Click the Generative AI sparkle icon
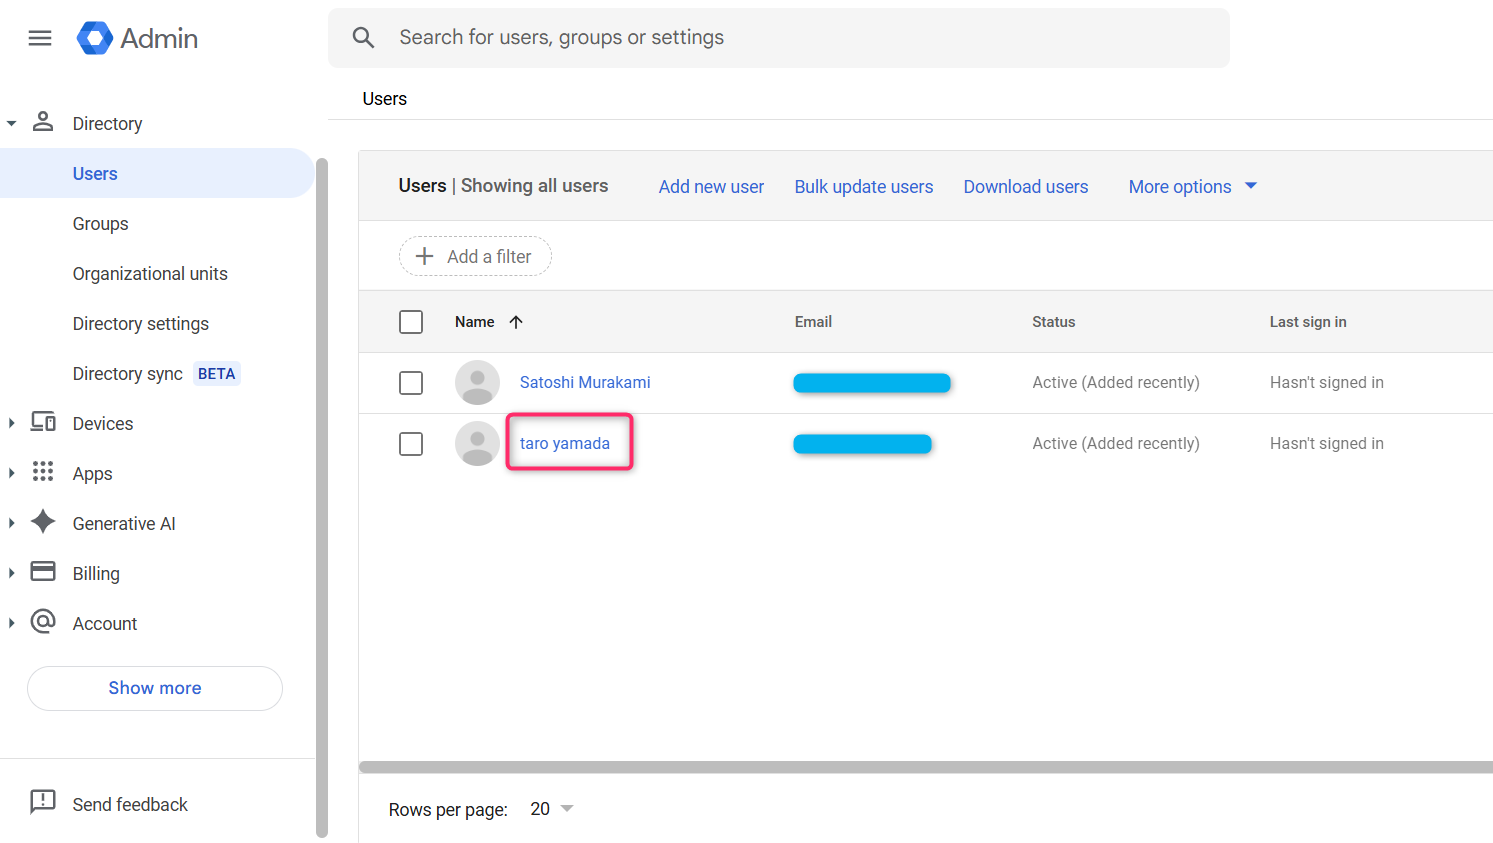Viewport: 1493px width, 843px height. point(43,521)
